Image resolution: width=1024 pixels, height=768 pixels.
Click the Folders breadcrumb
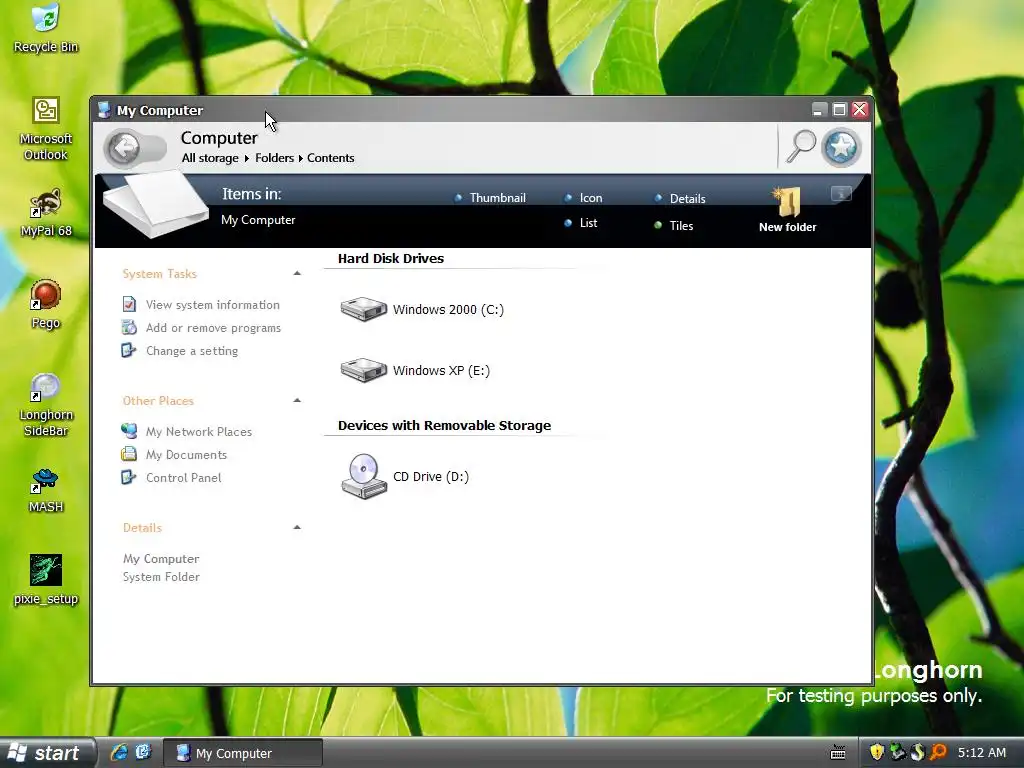point(274,158)
